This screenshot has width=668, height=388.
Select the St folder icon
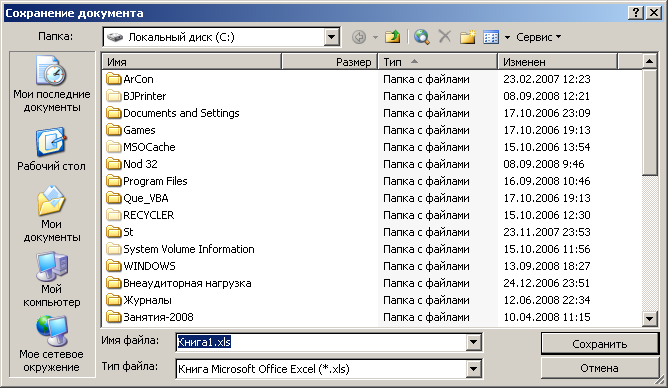(113, 232)
